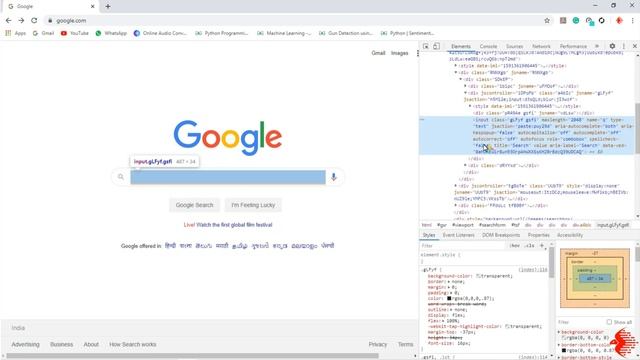This screenshot has width=640, height=360.
Task: Click the magnifier icon in the search box
Action: click(x=121, y=177)
